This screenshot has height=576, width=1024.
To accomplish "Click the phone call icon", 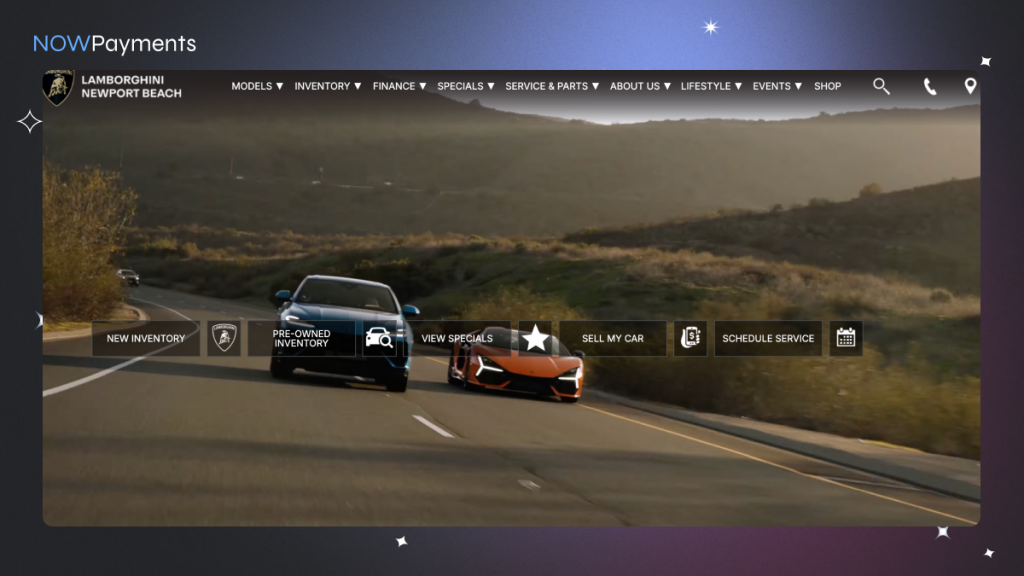I will [930, 86].
